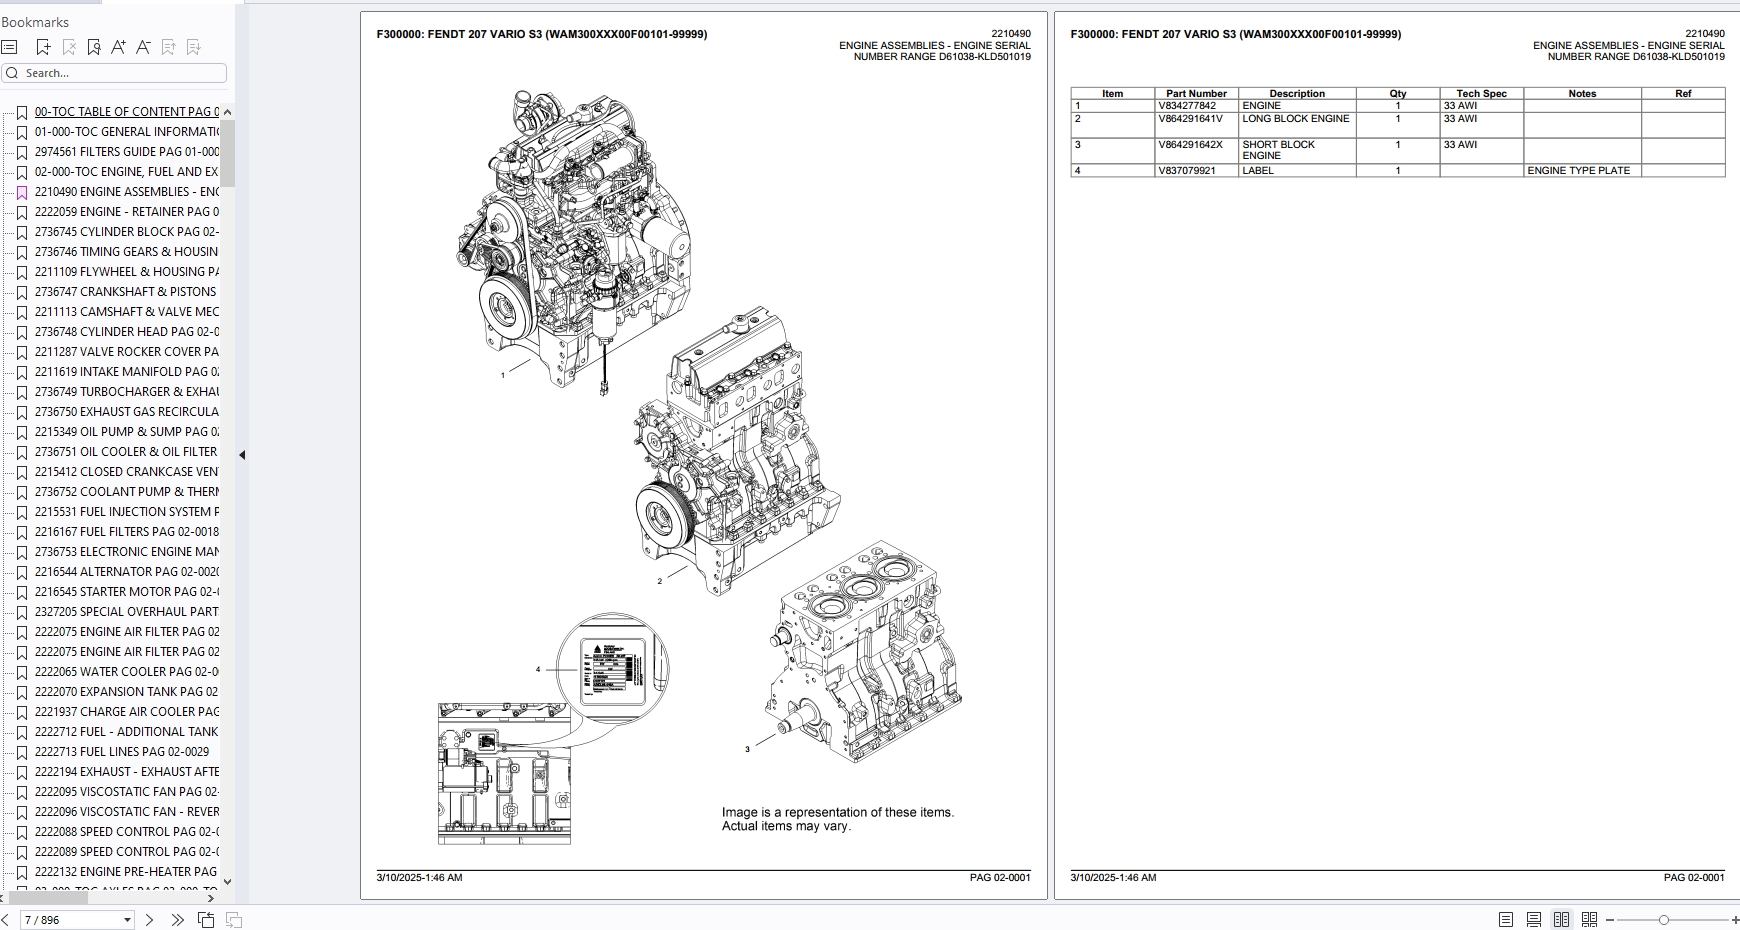Image resolution: width=1740 pixels, height=930 pixels.
Task: Open bookmark 2736753 ELECTRONIC ENGINE MANAGEMENT
Action: pos(126,552)
